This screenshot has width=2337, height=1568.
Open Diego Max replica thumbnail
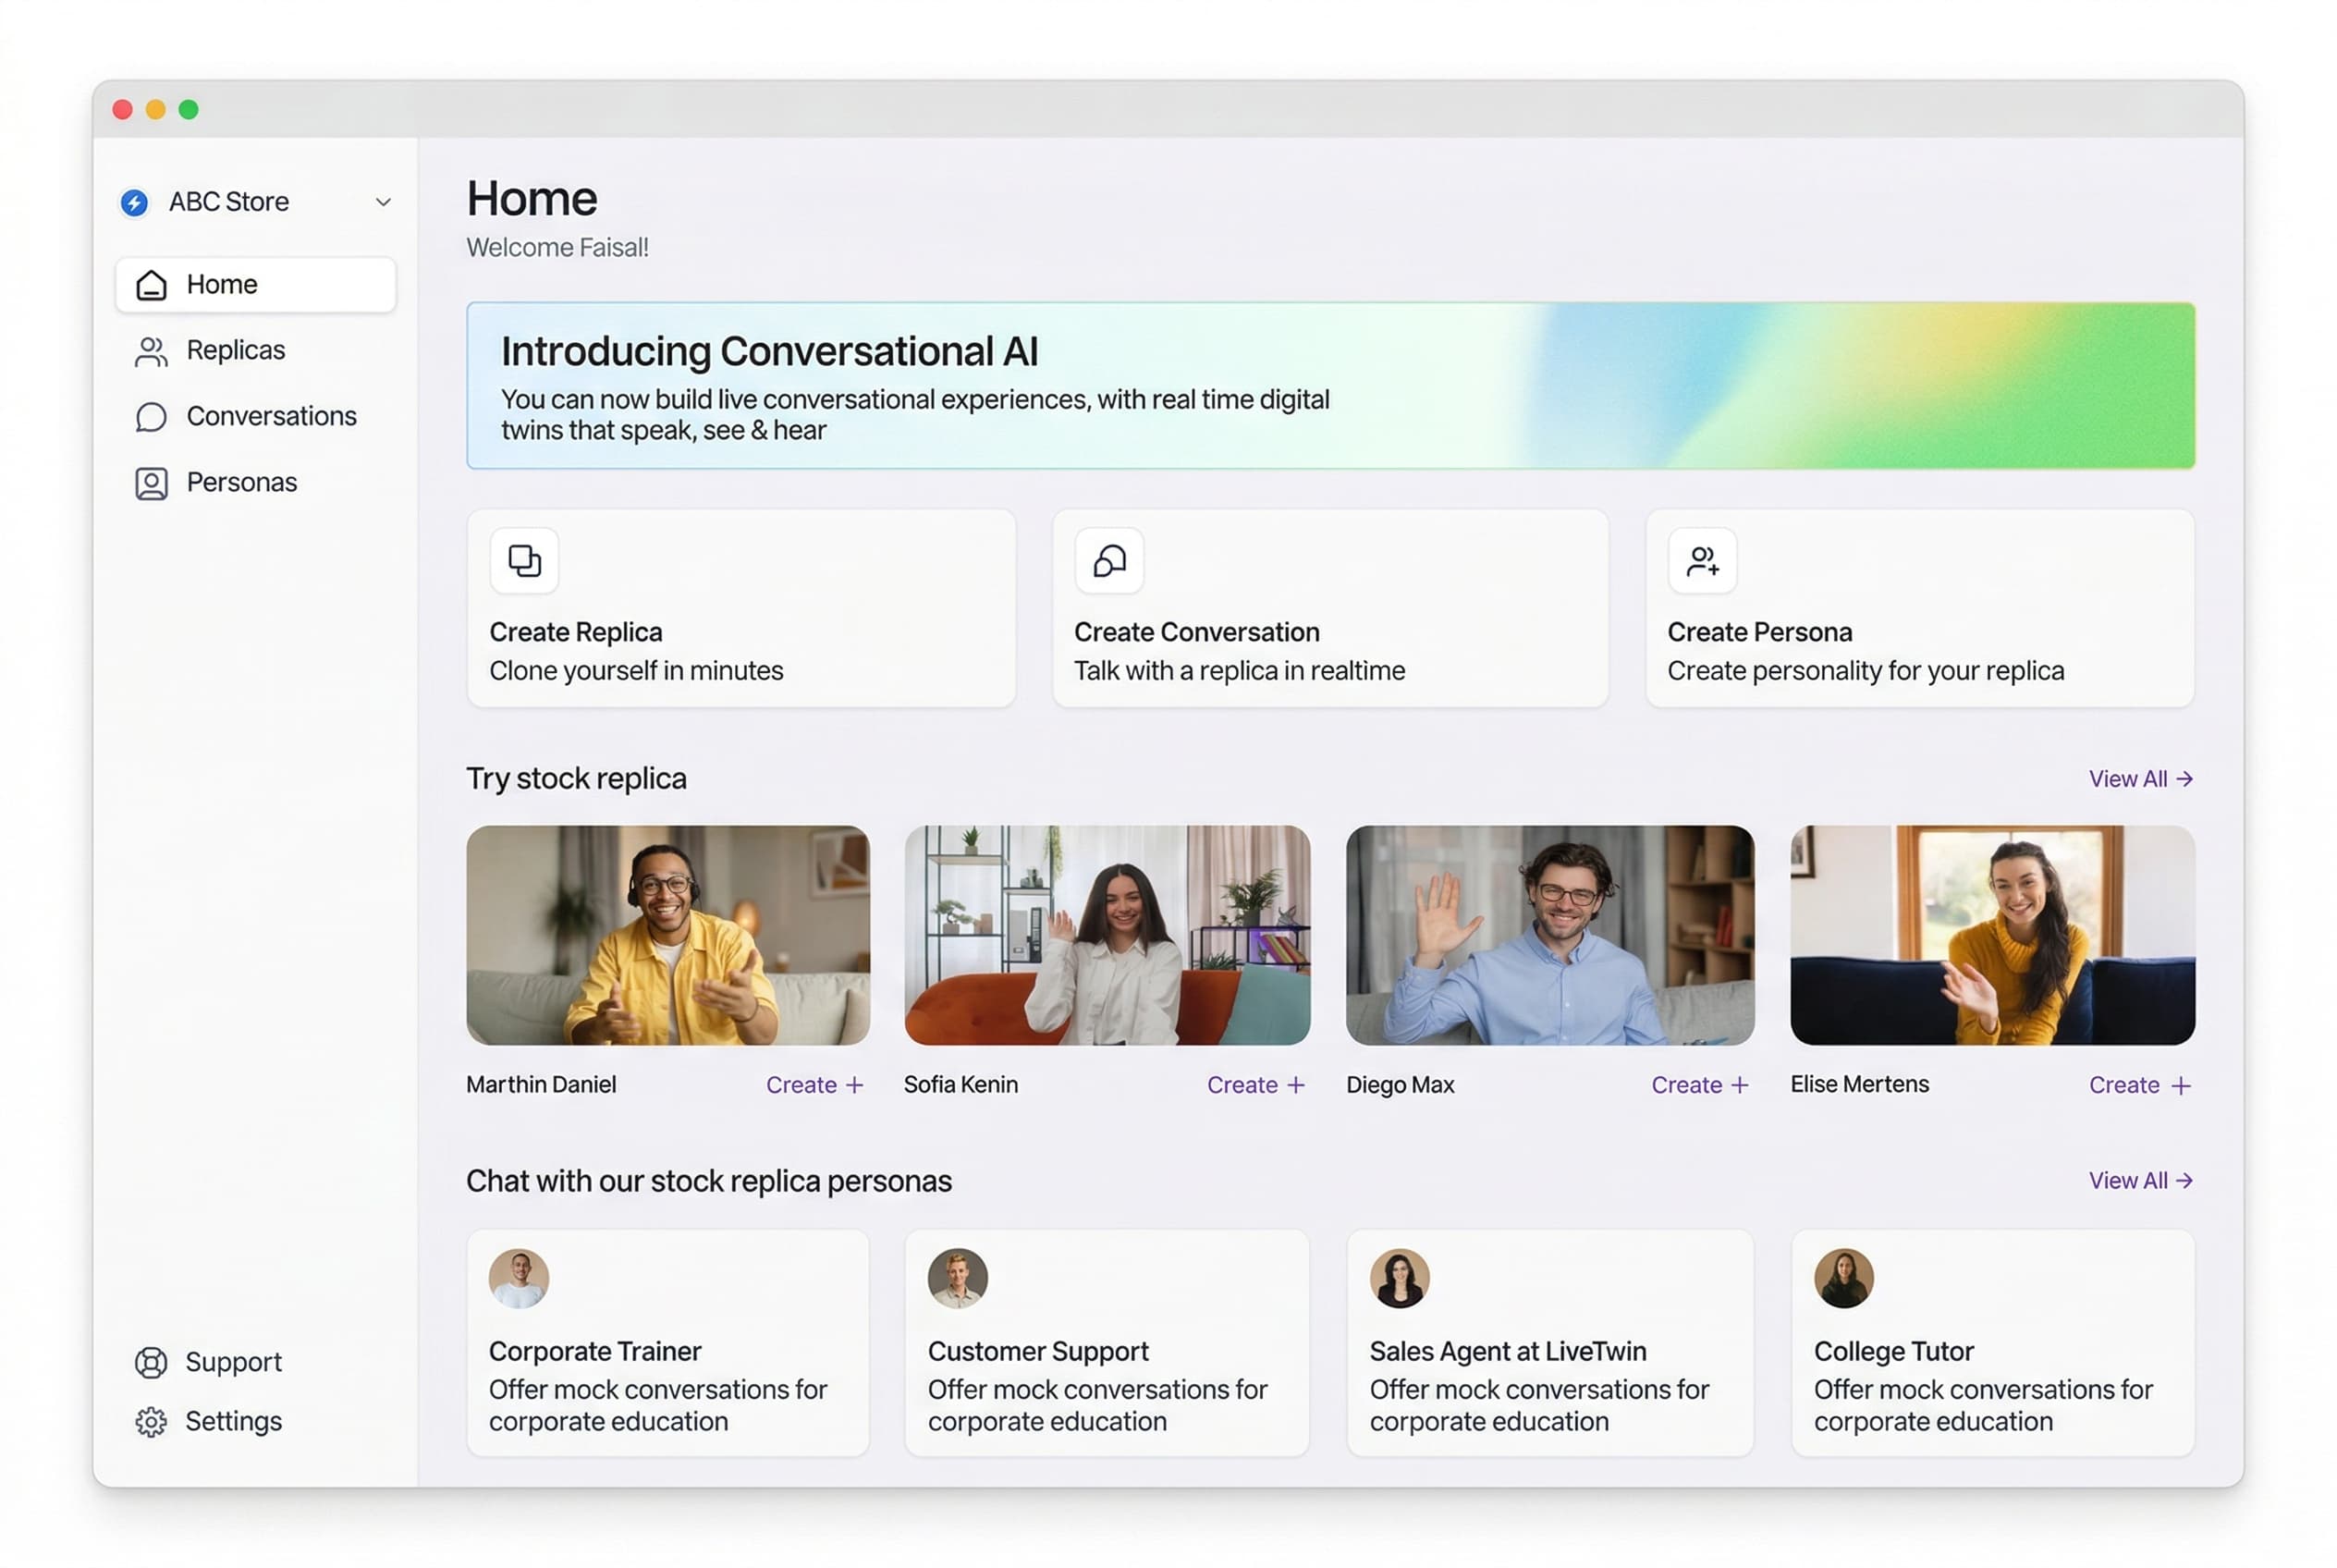[1549, 935]
